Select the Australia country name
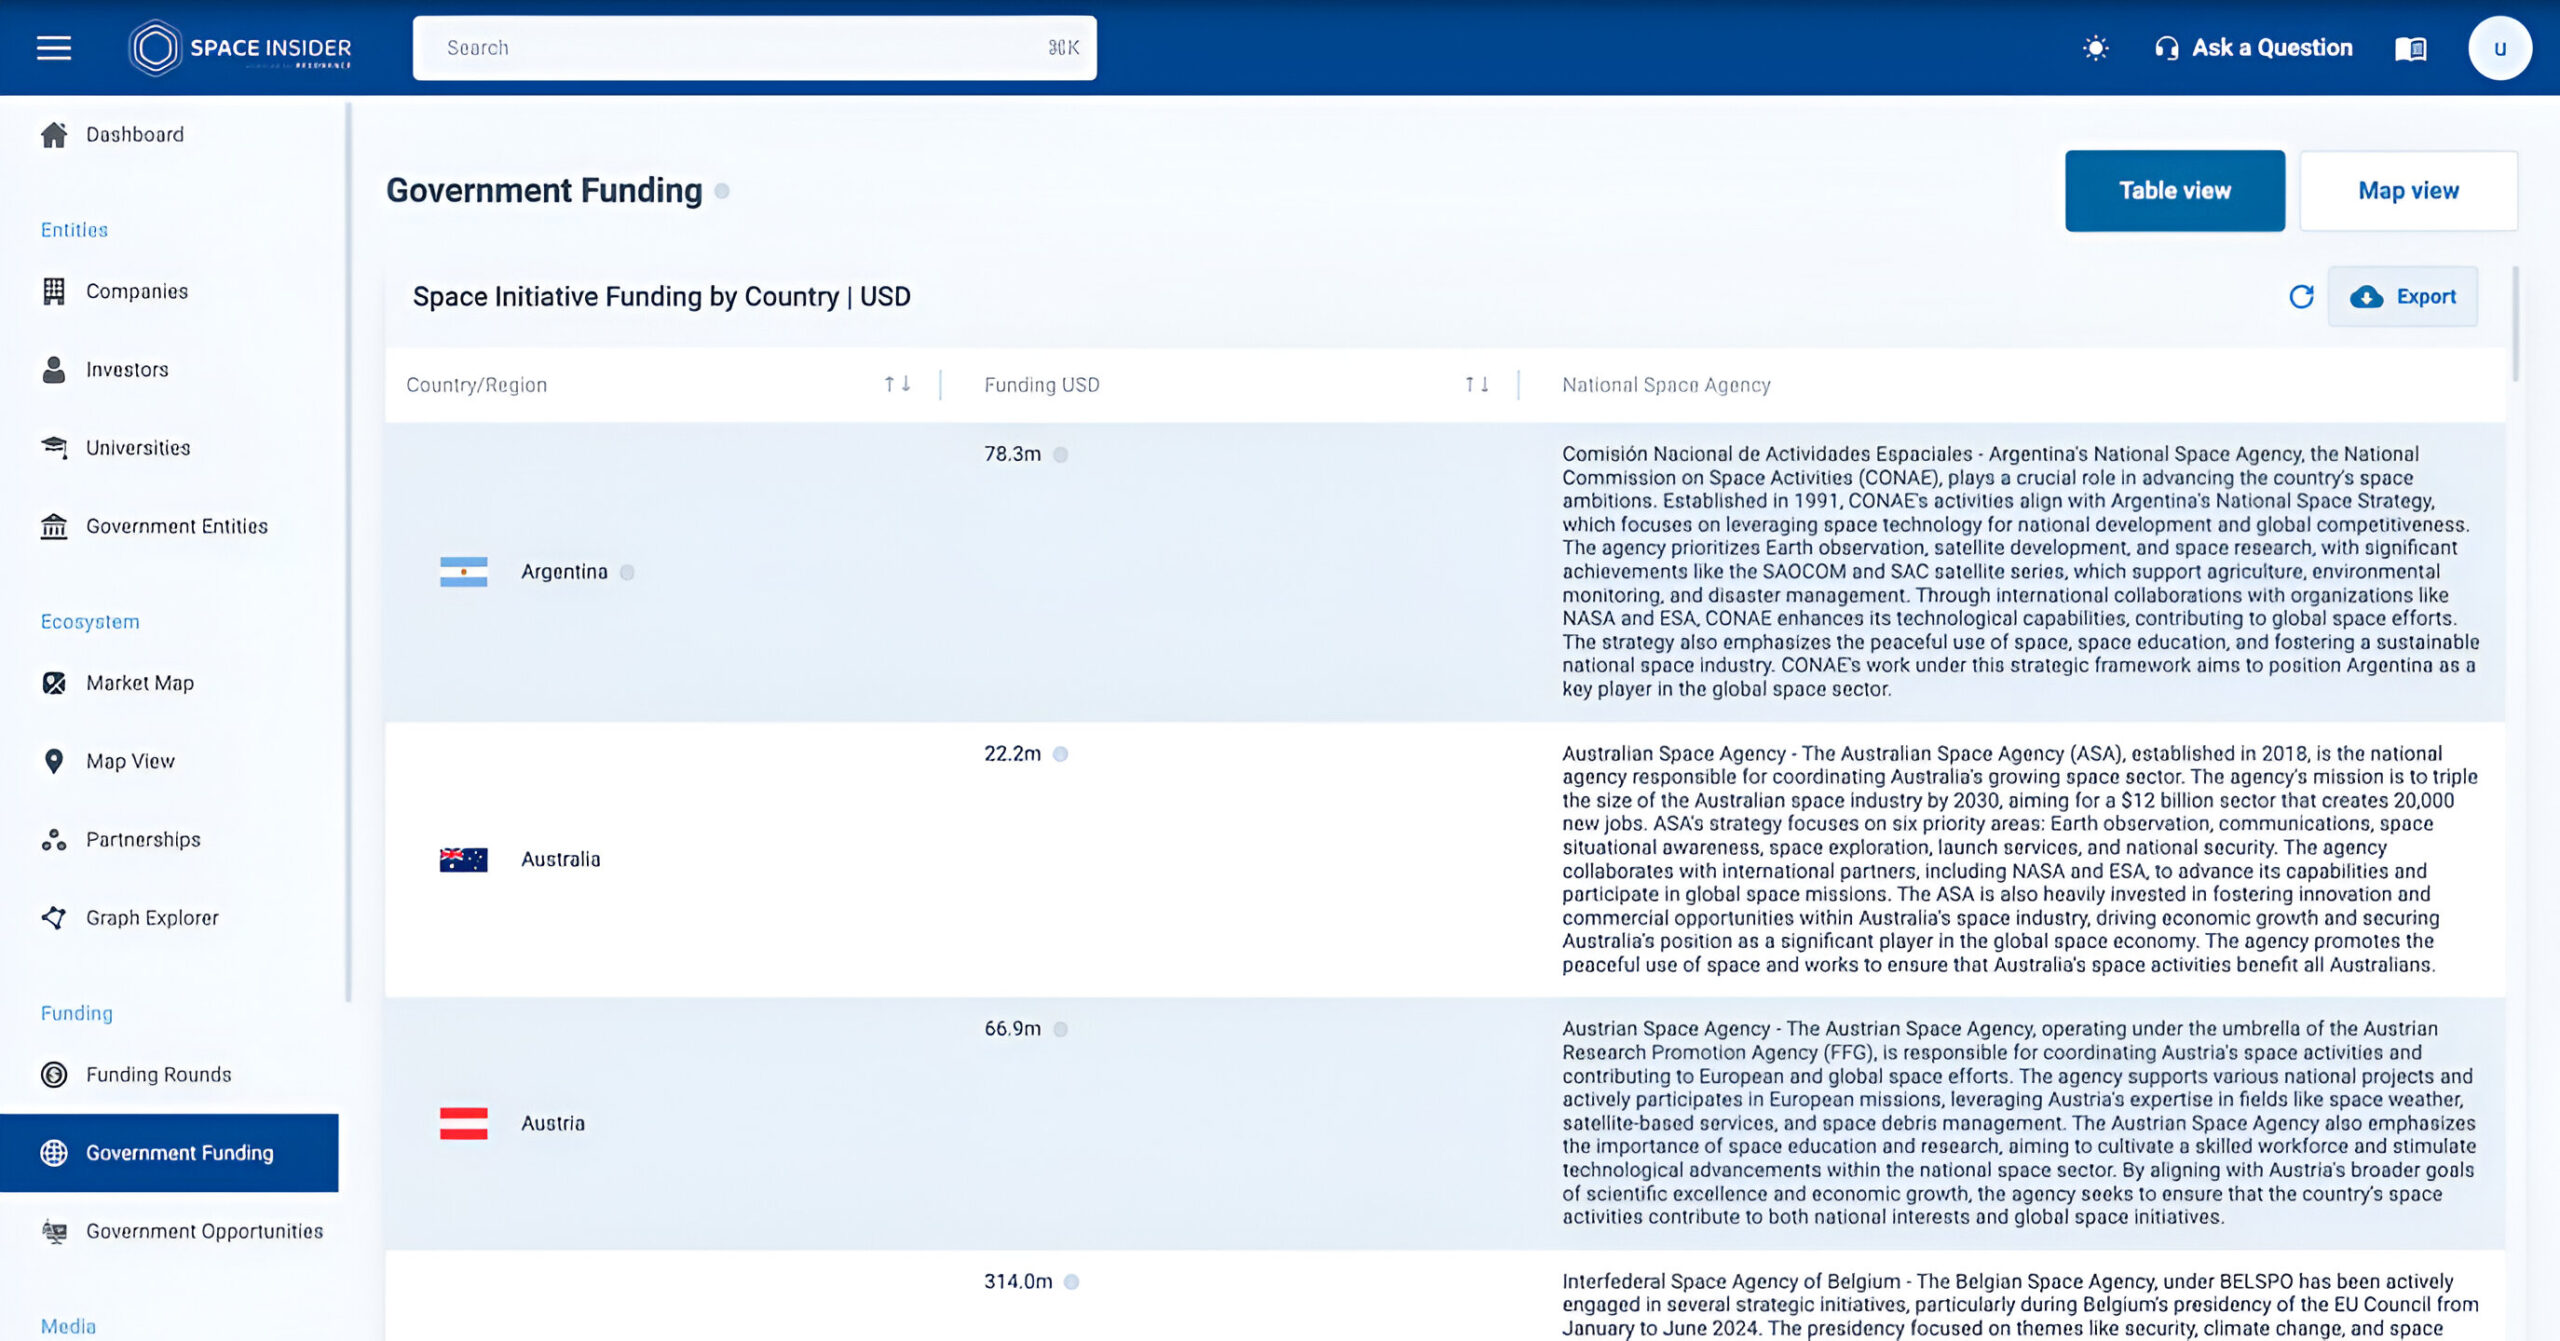 click(560, 860)
